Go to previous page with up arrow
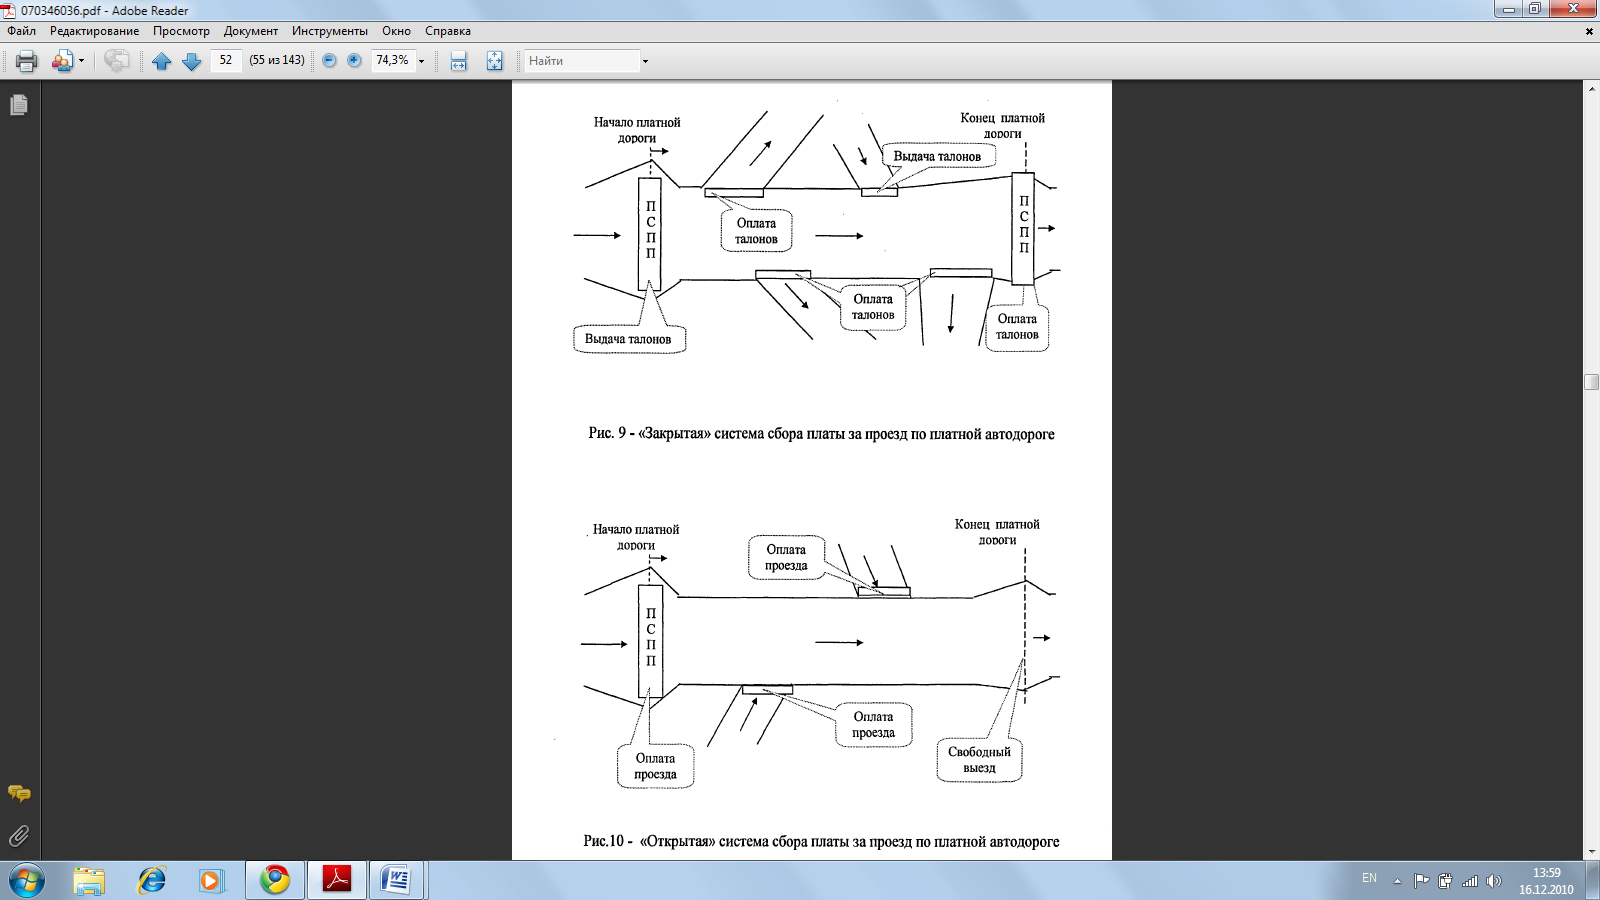Viewport: 1600px width, 900px height. point(162,61)
